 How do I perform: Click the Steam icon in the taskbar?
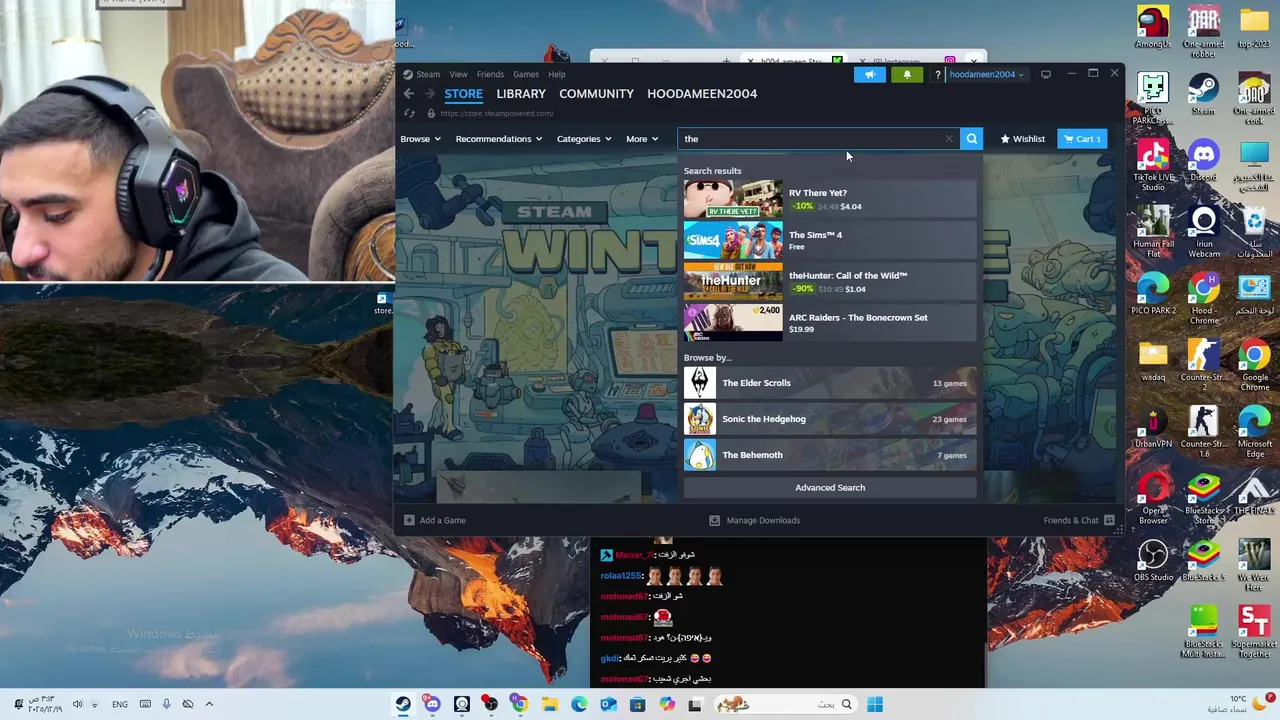pyautogui.click(x=402, y=704)
